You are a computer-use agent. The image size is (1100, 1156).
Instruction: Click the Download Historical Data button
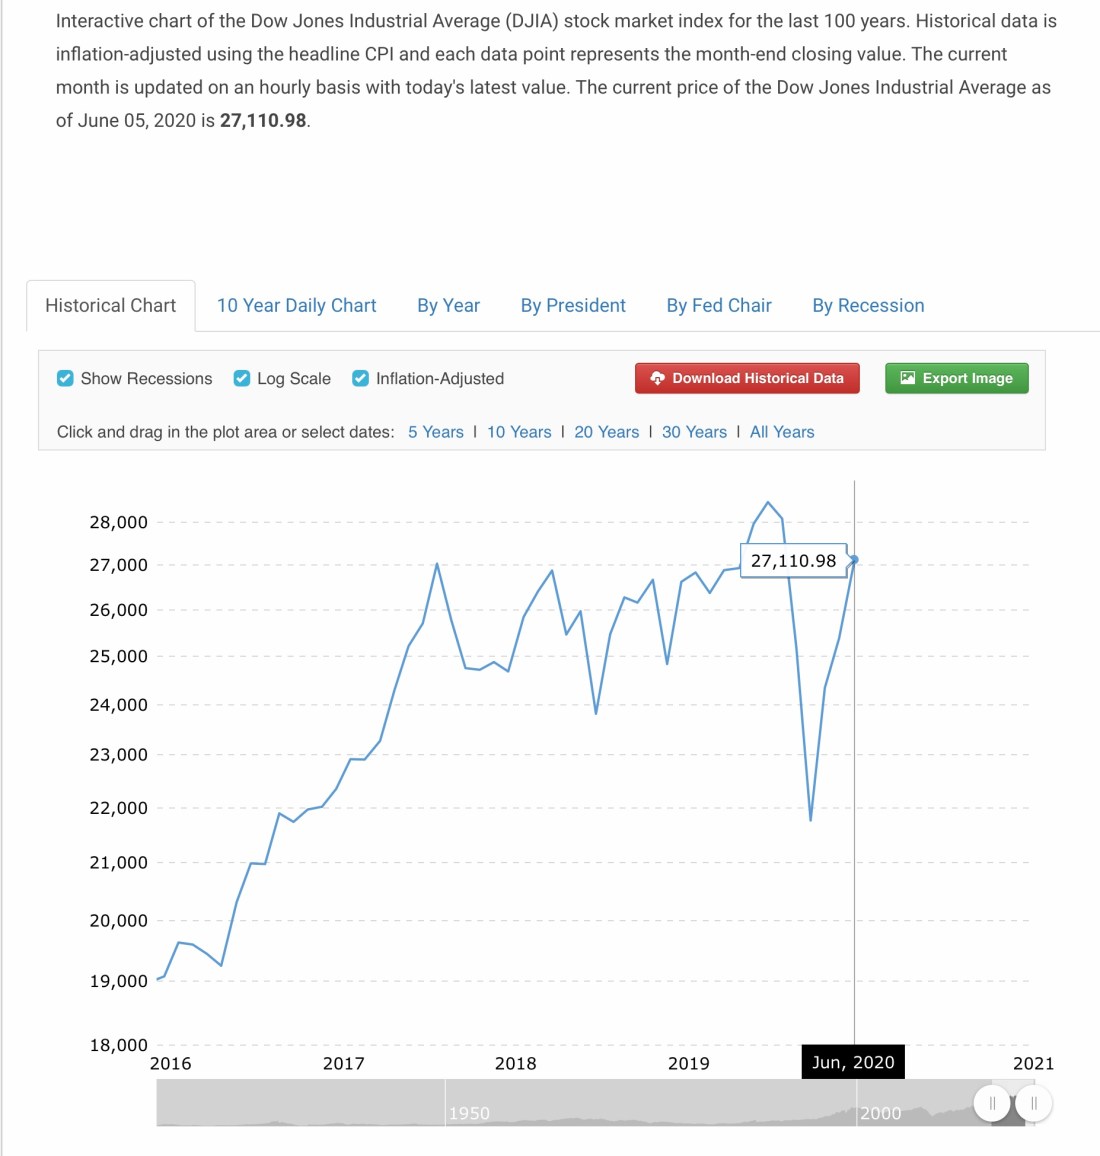click(x=747, y=378)
